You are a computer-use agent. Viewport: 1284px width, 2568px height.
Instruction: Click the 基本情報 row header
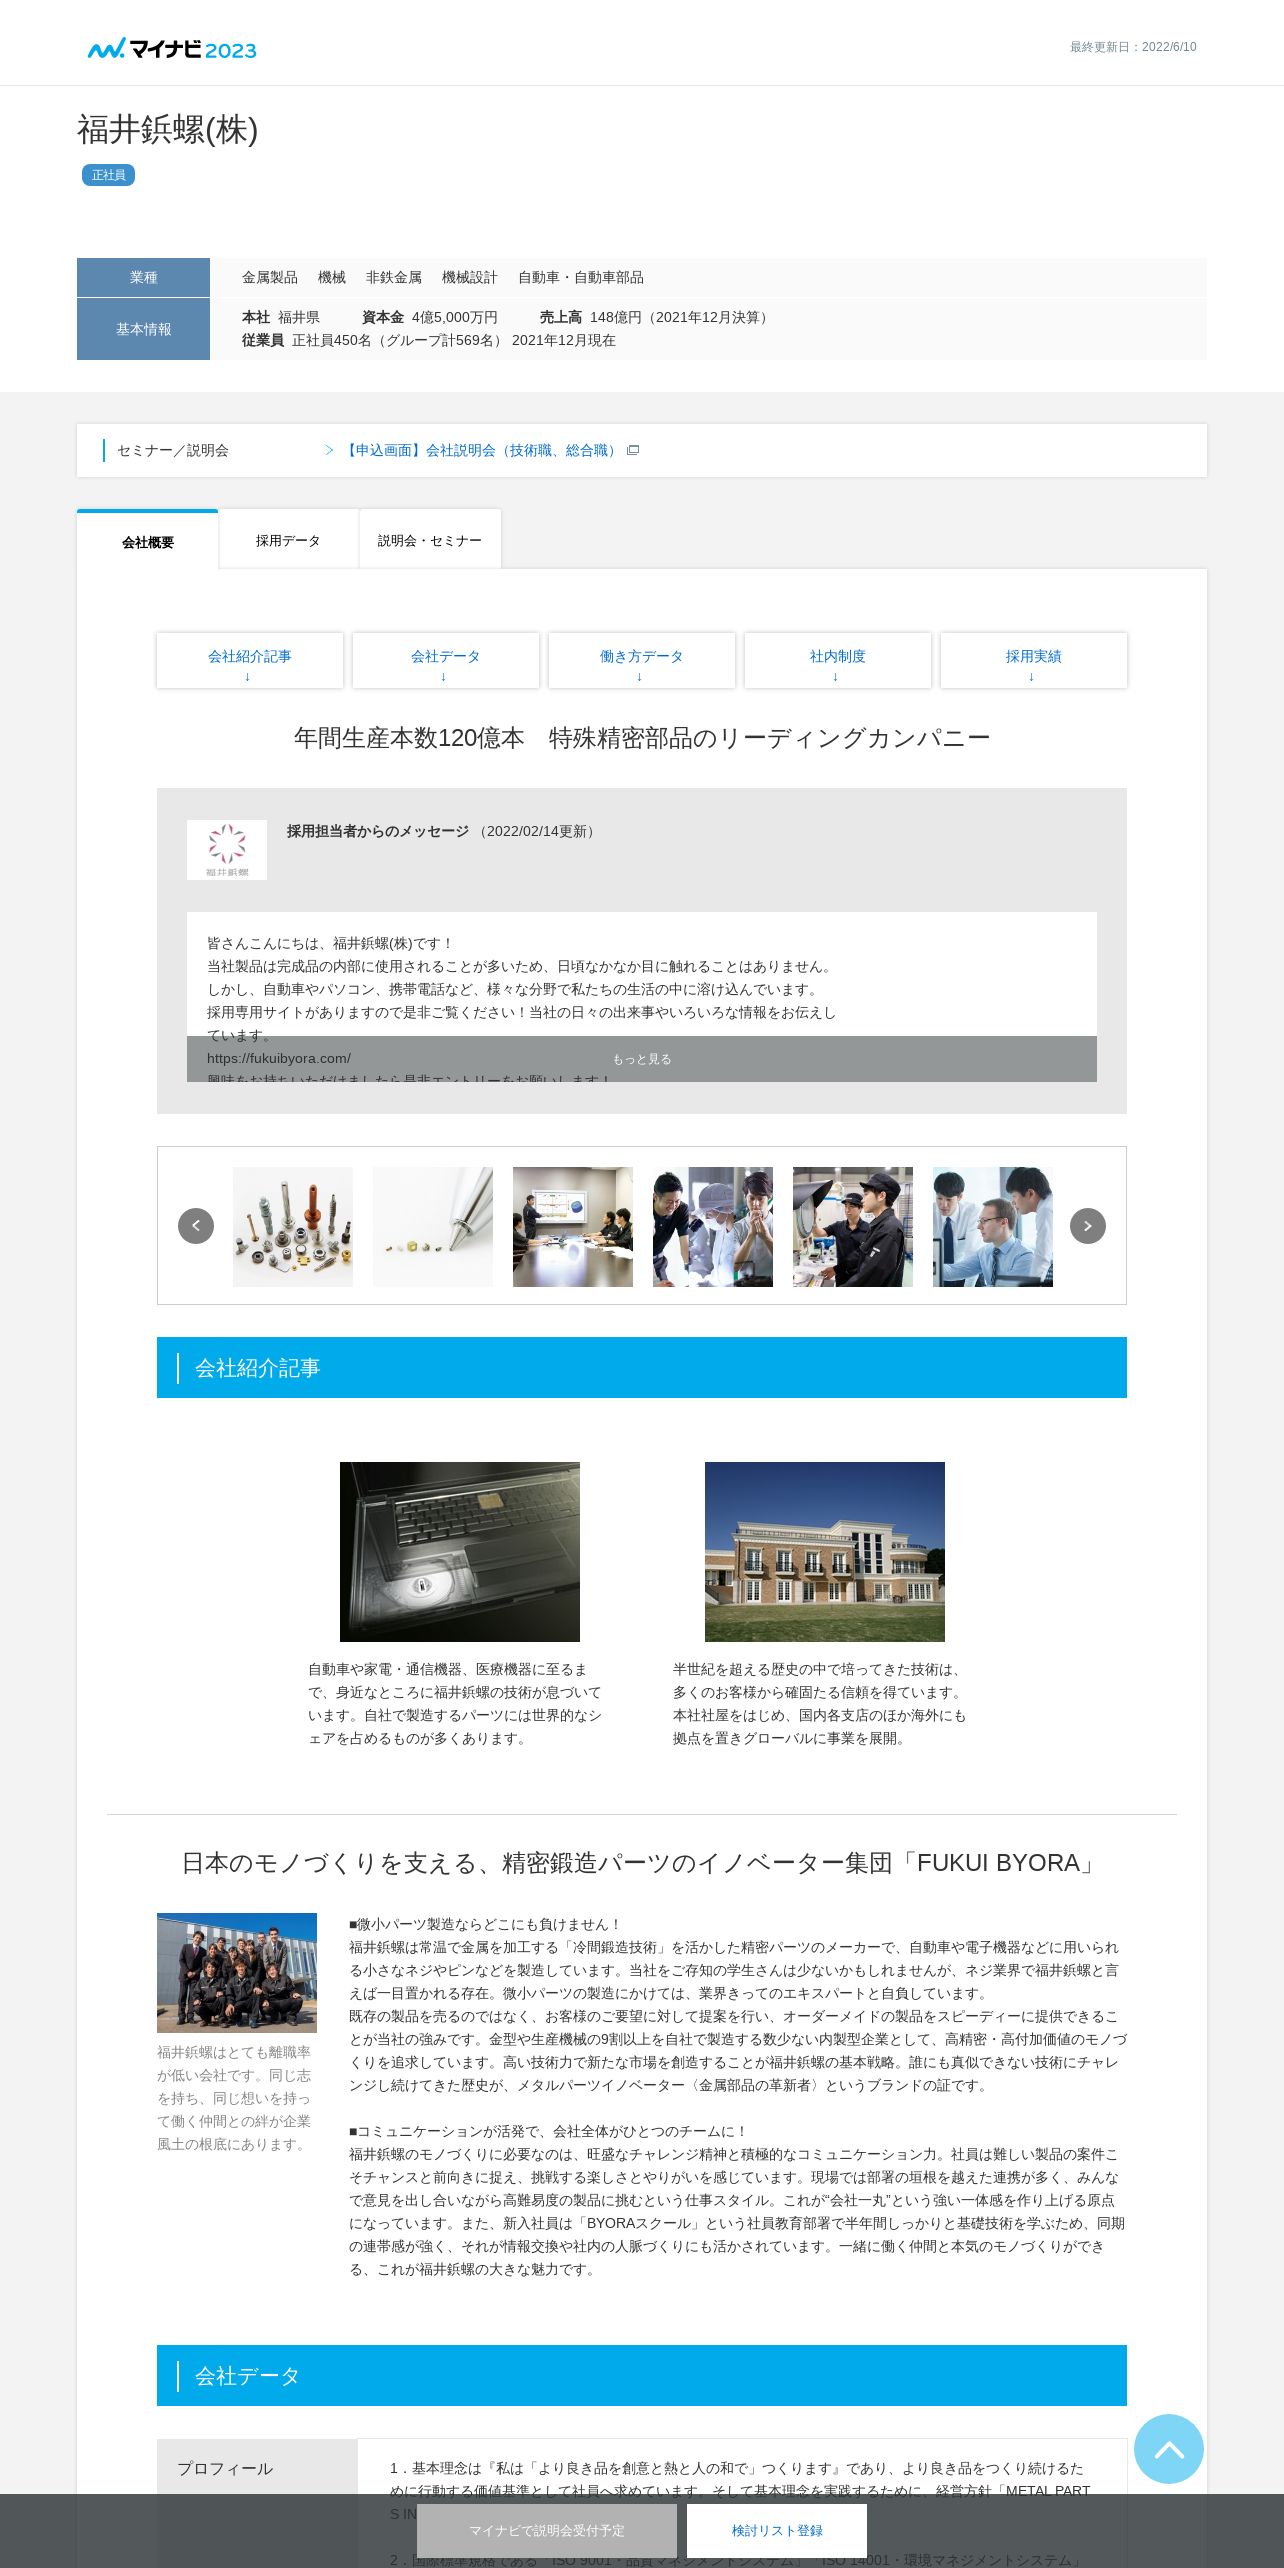pos(143,329)
